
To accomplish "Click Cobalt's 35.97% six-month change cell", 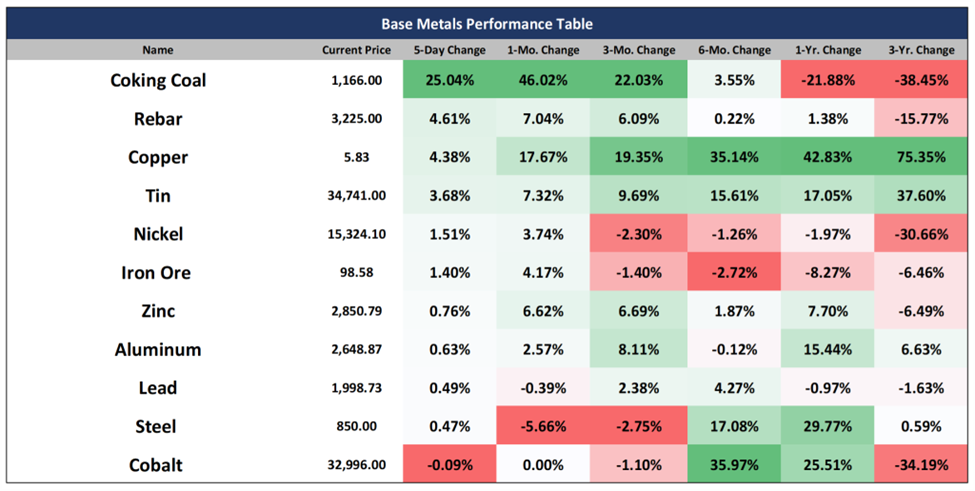I will click(x=734, y=465).
